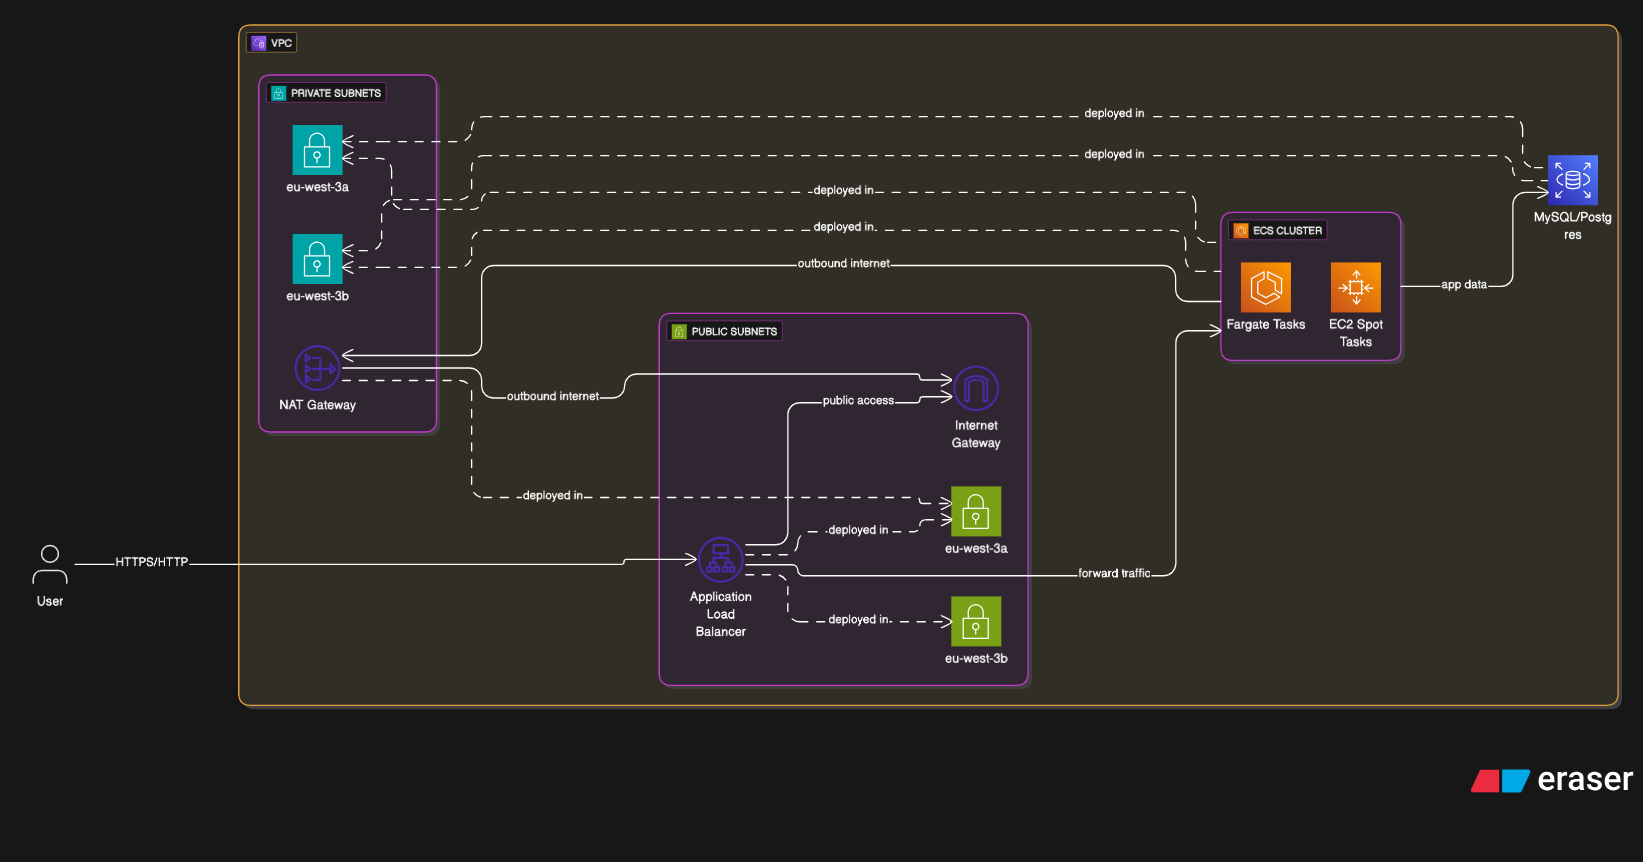The width and height of the screenshot is (1643, 862).
Task: Select the EC2 Spot Tasks icon
Action: tap(1355, 288)
